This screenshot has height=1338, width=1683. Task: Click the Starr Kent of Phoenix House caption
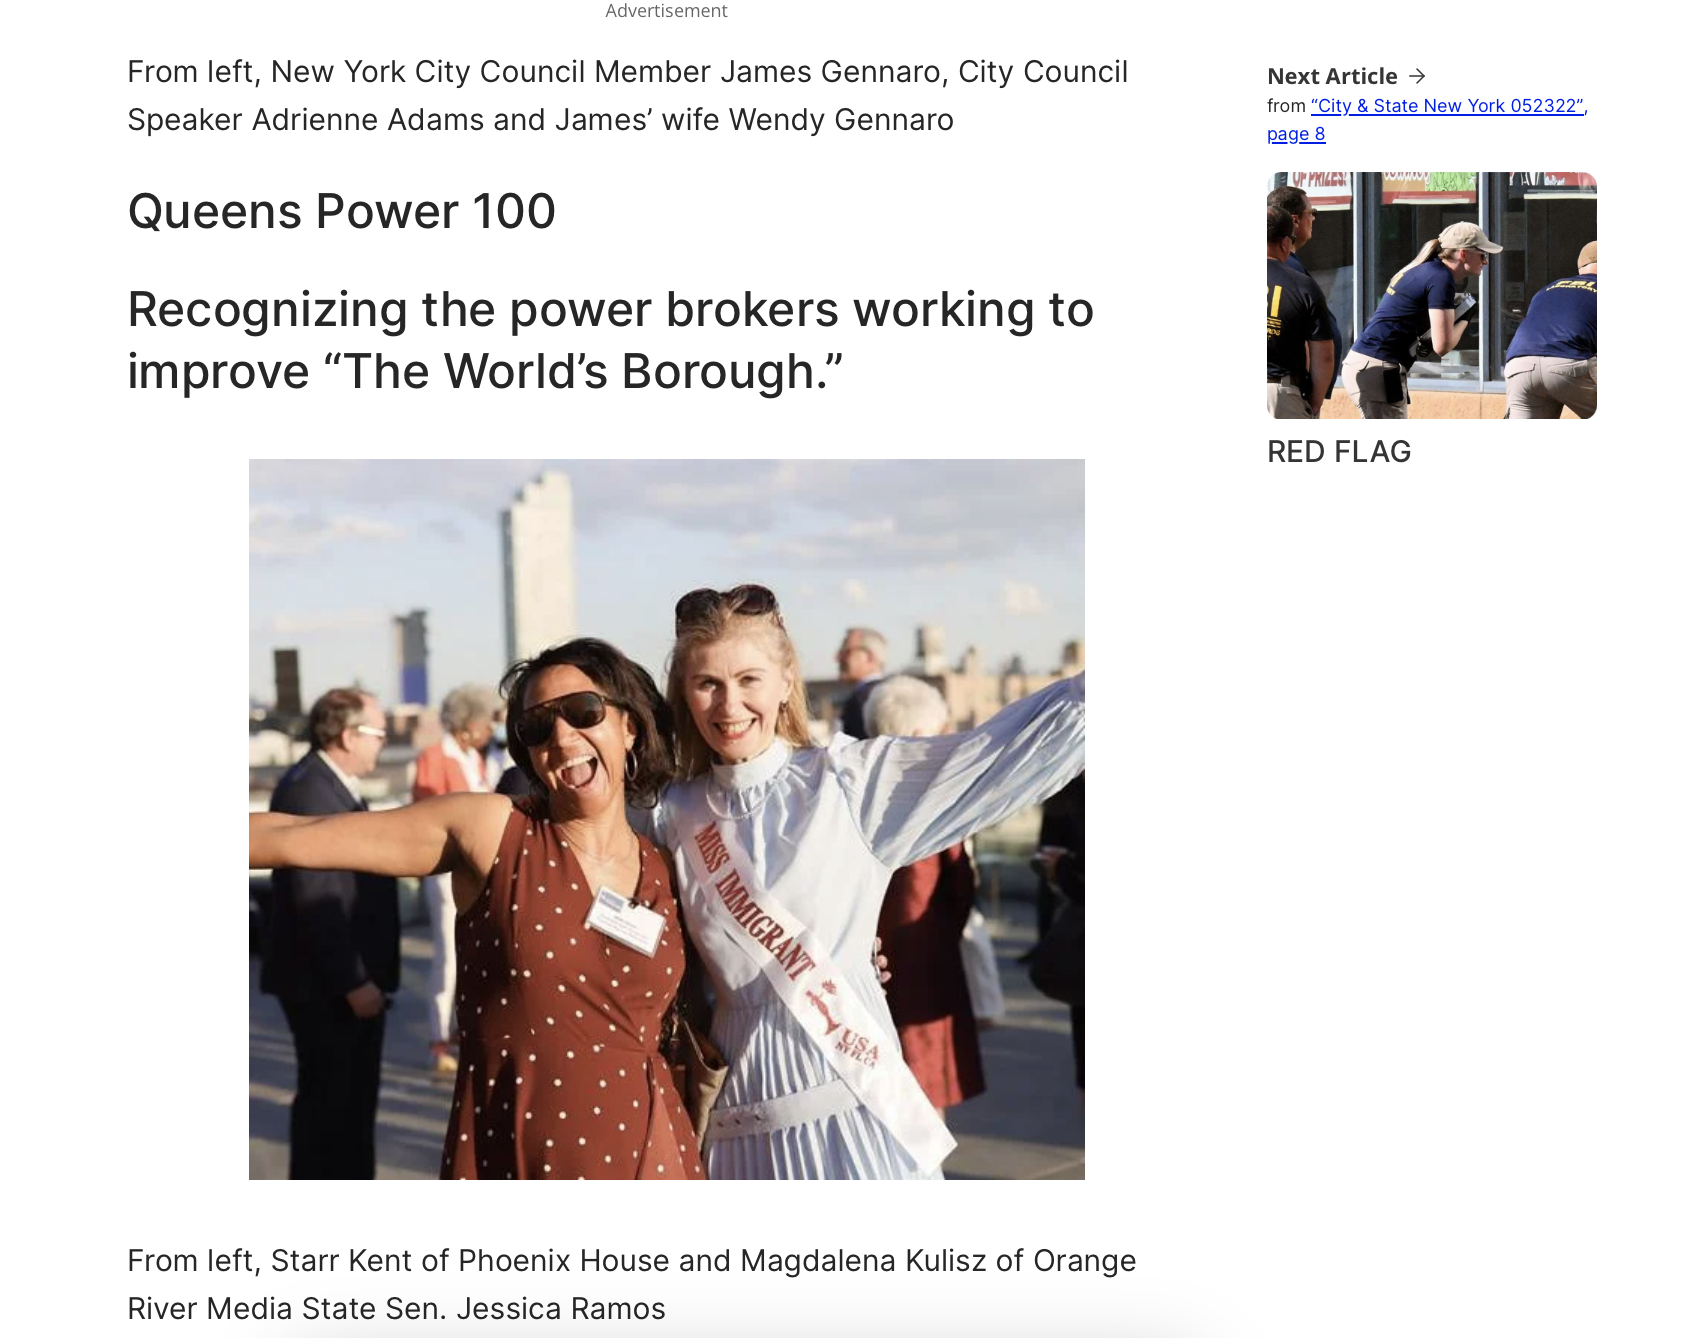(x=631, y=1285)
